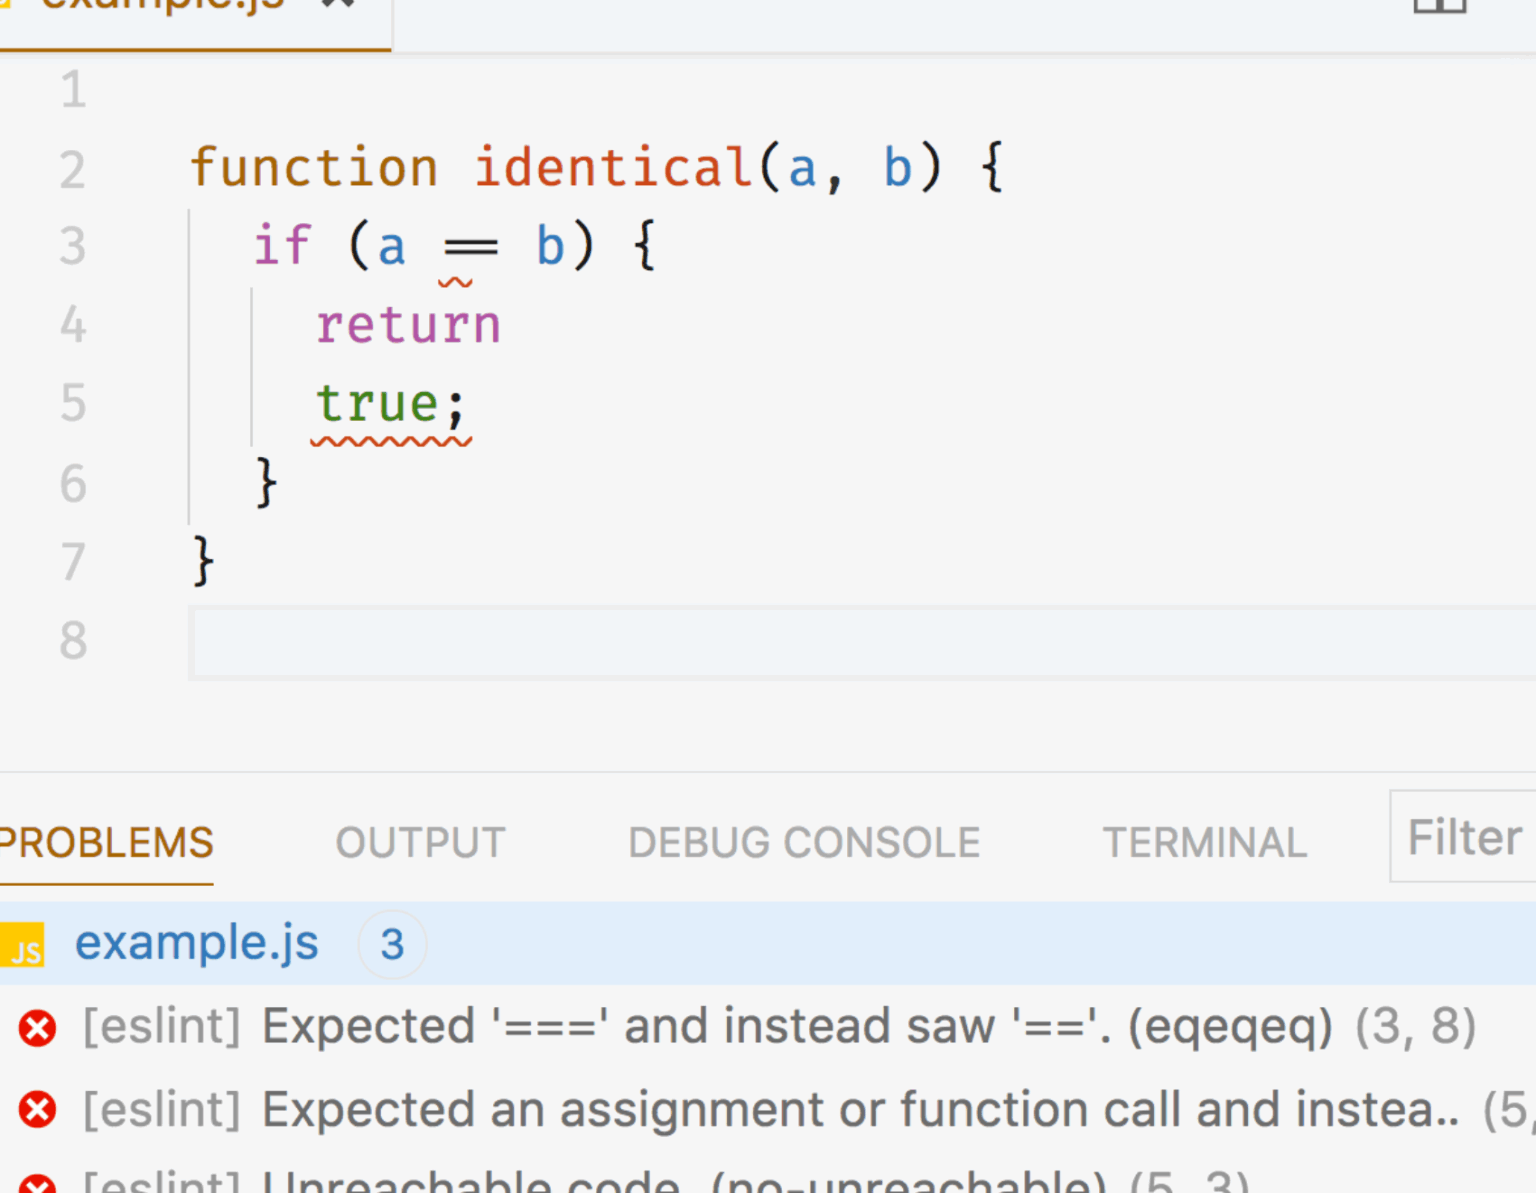Select the example.js editor tab
Screen dimensions: 1536x1193
tap(160, 8)
